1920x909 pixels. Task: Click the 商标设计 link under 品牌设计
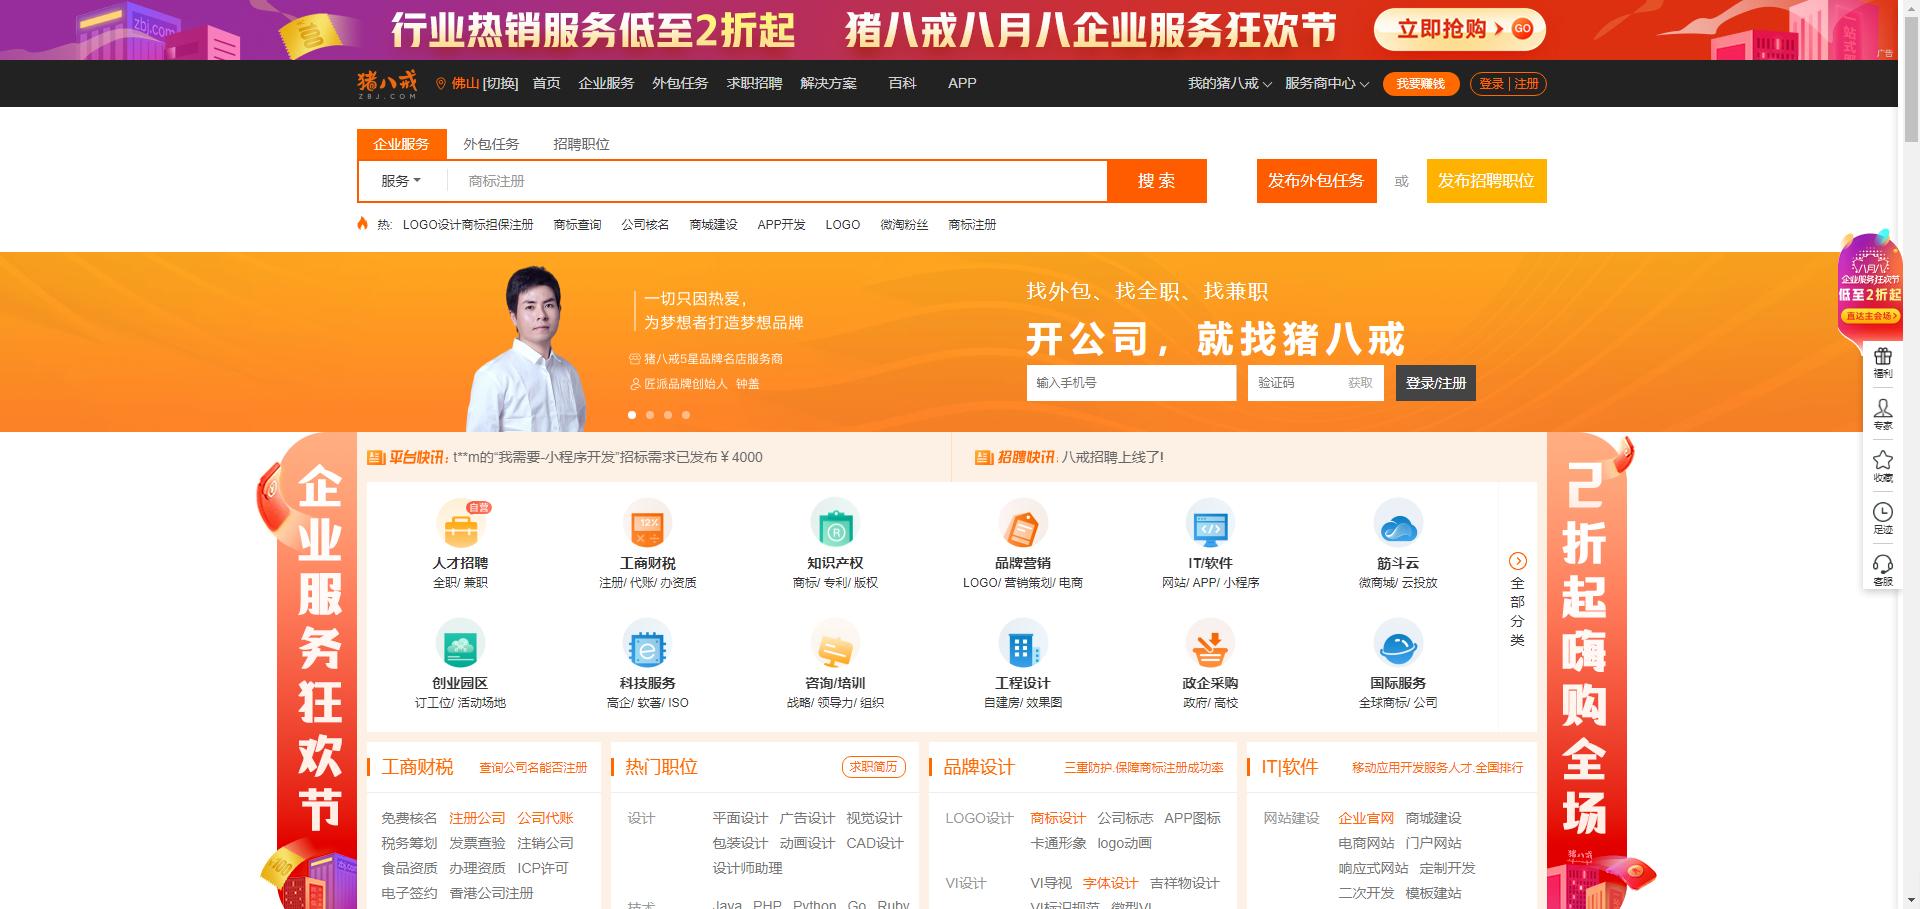tap(1058, 818)
